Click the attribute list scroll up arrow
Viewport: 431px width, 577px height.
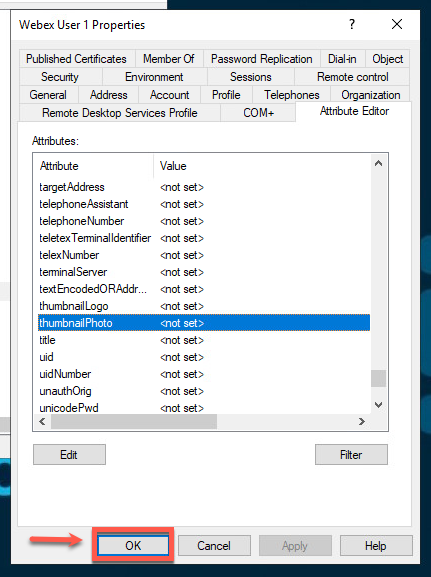click(x=378, y=163)
